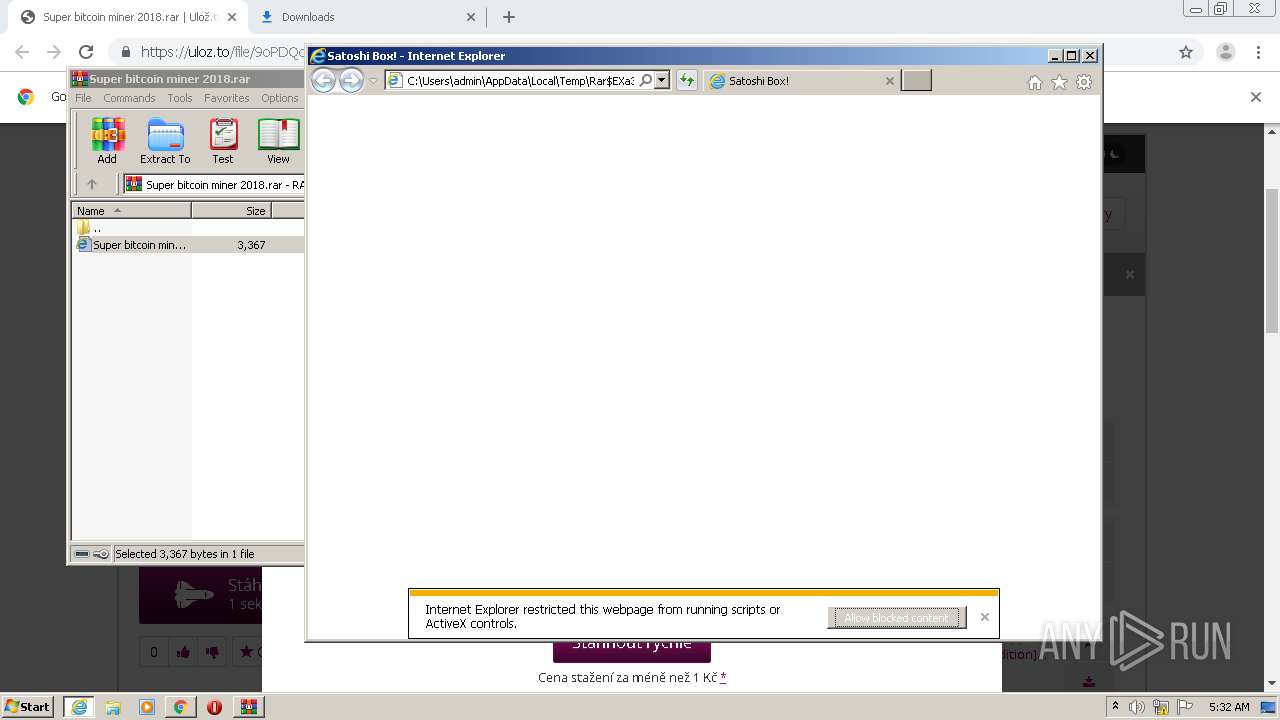Bookmark this page with Chrome star
1280x720 pixels.
(1186, 52)
